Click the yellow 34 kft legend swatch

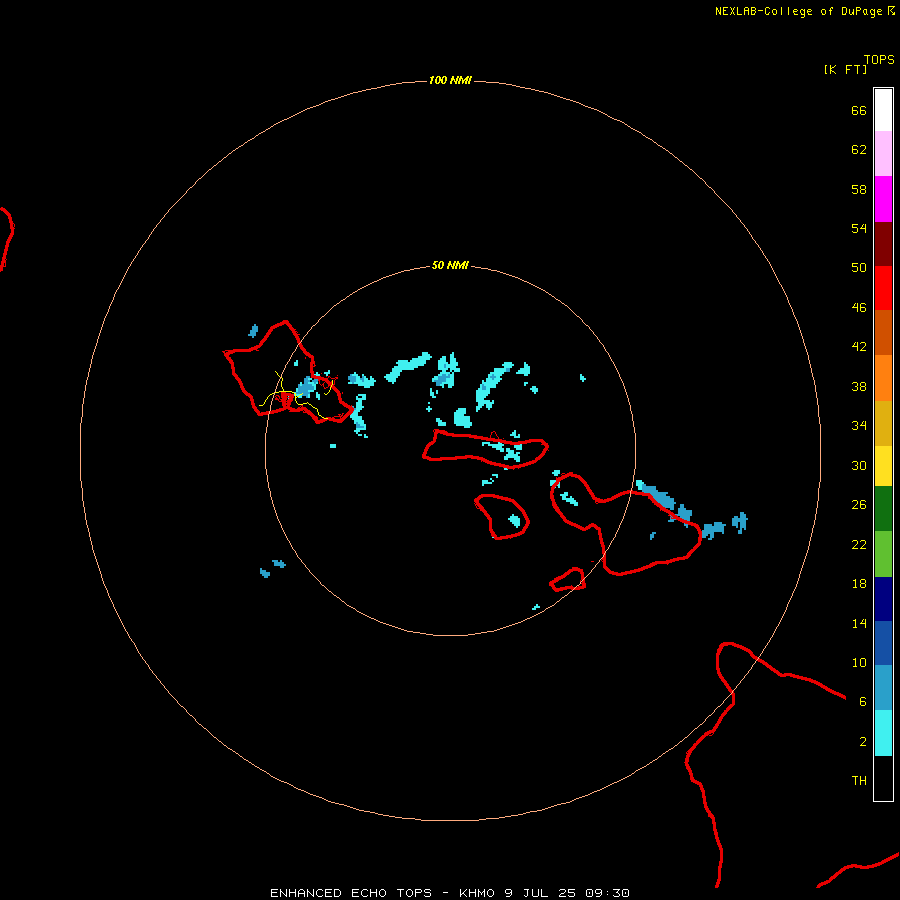(x=883, y=466)
